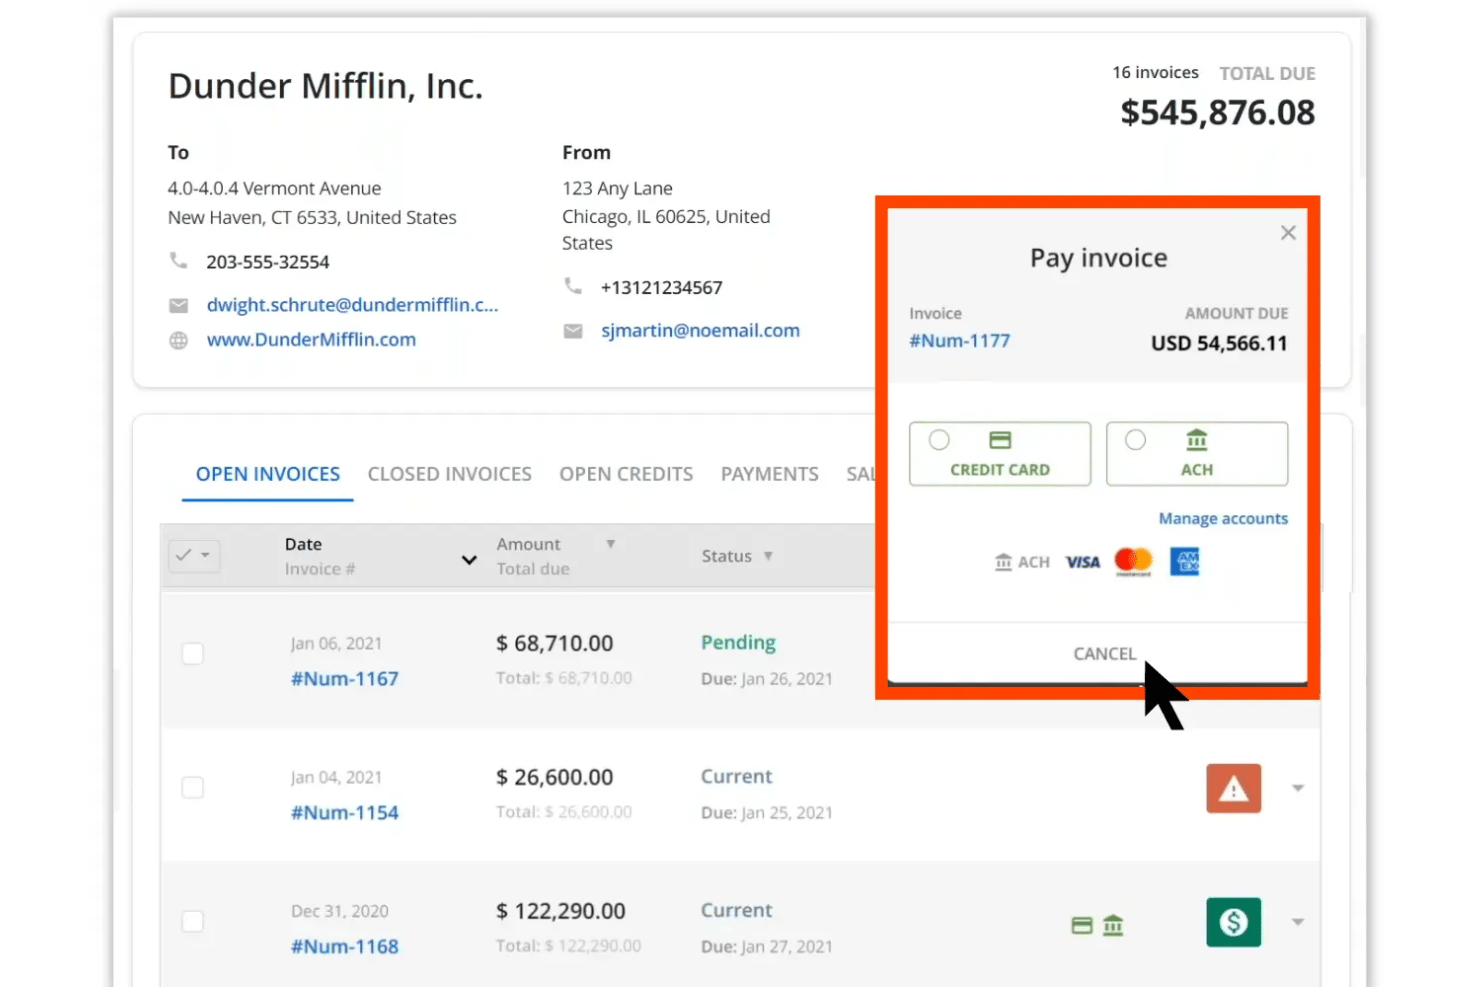Switch to the Closed Invoices tab
This screenshot has height=987, width=1480.
(x=450, y=474)
